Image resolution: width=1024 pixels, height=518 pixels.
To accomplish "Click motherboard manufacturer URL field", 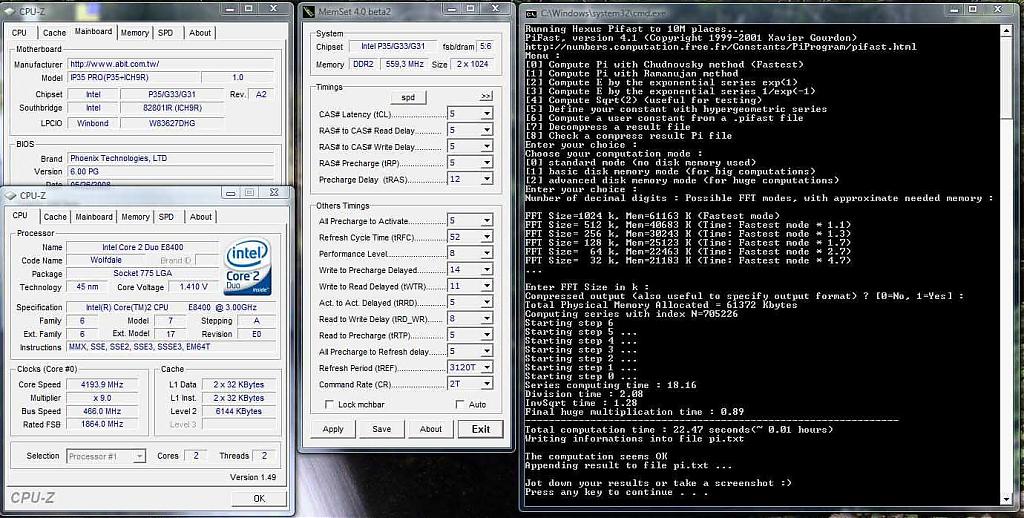I will click(170, 64).
